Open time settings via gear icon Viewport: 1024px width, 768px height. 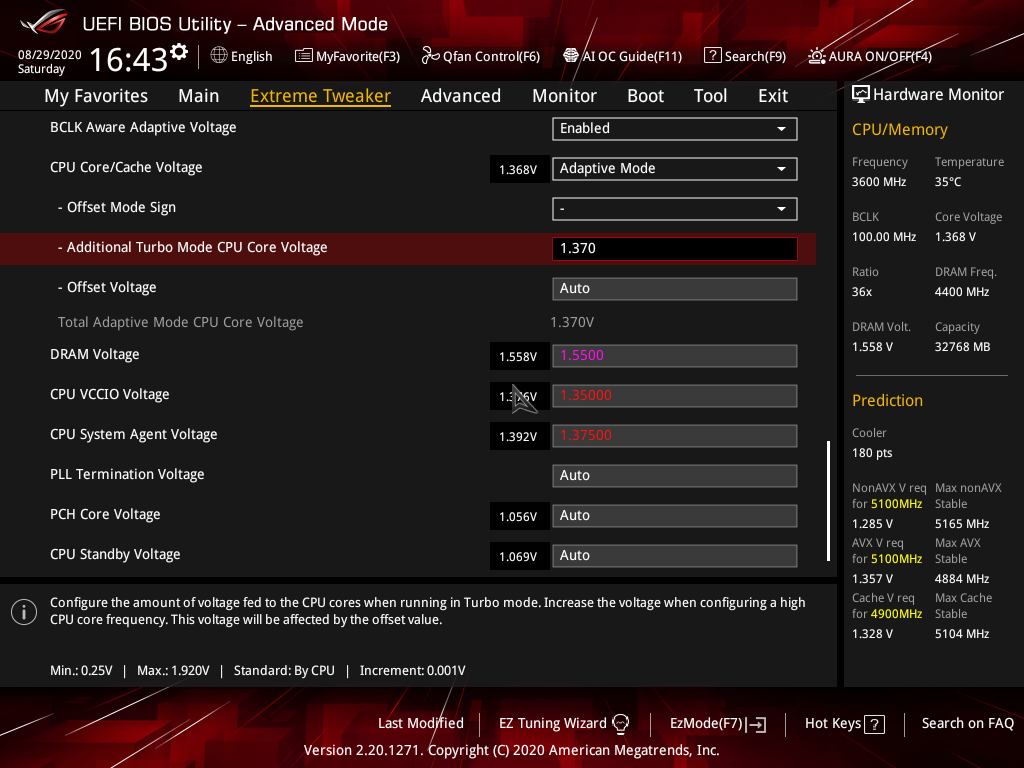(179, 52)
